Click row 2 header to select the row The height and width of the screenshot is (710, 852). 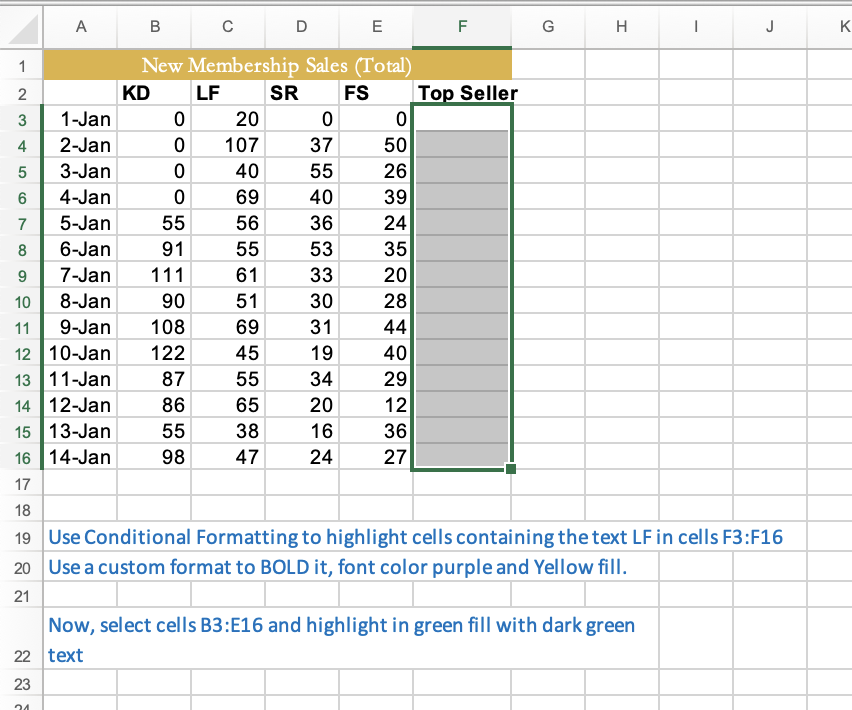[22, 92]
